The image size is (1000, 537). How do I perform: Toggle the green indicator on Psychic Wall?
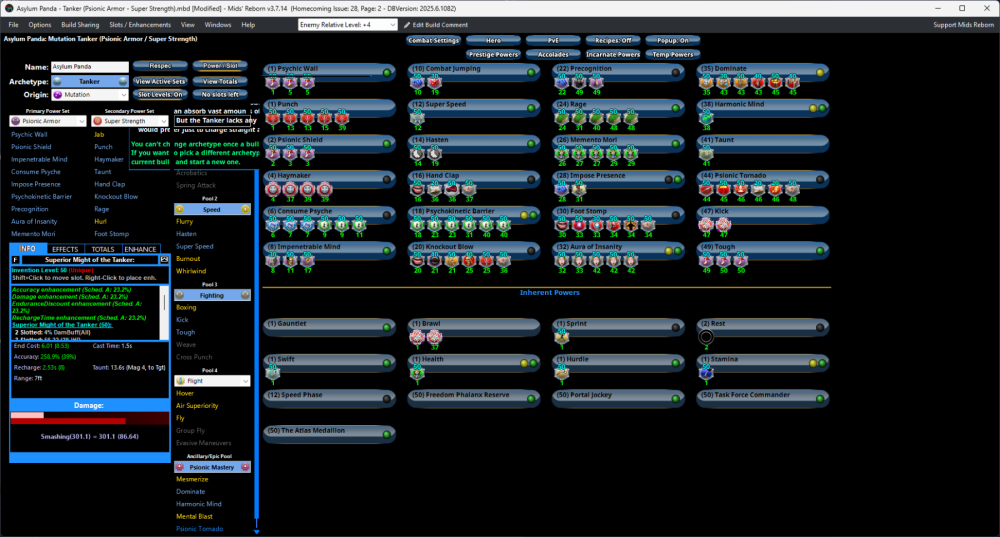tap(386, 72)
